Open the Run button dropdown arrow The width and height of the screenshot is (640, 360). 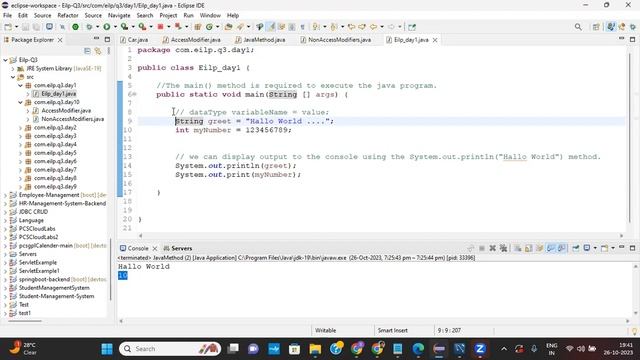tap(115, 27)
